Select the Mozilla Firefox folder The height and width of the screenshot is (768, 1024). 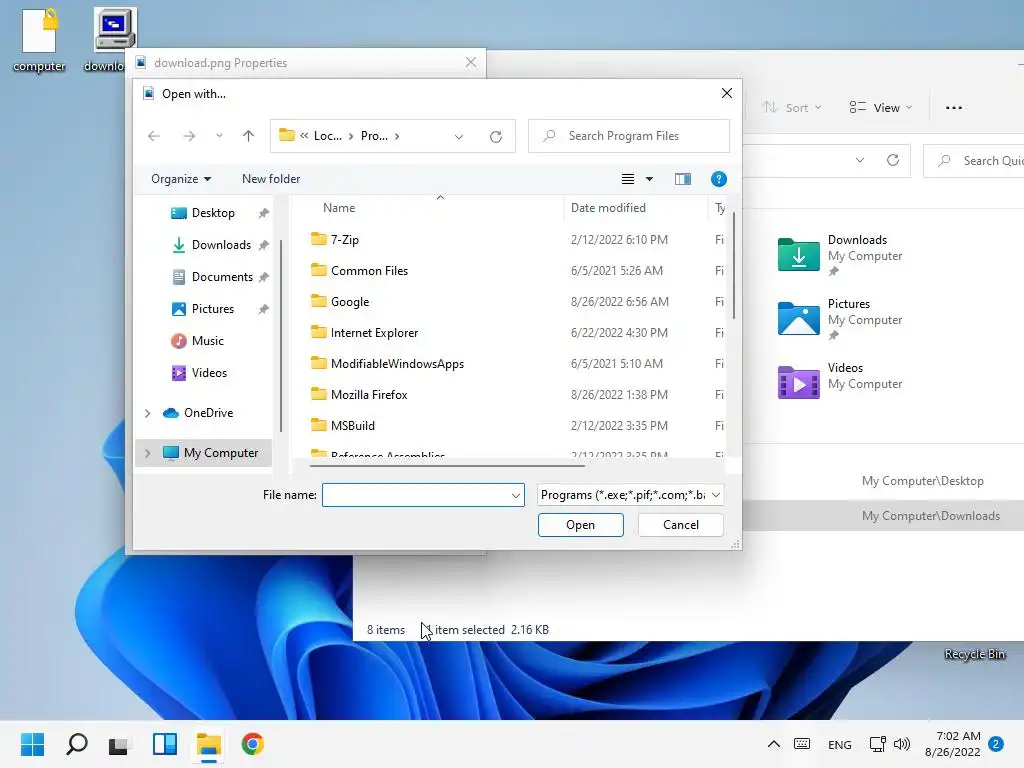[369, 394]
